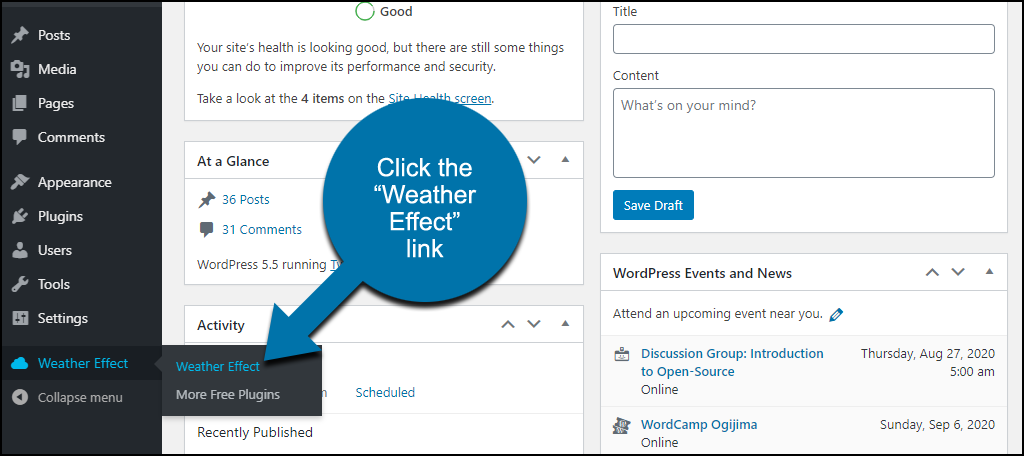1024x456 pixels.
Task: Click the Plugins plug icon
Action: pyautogui.click(x=20, y=216)
